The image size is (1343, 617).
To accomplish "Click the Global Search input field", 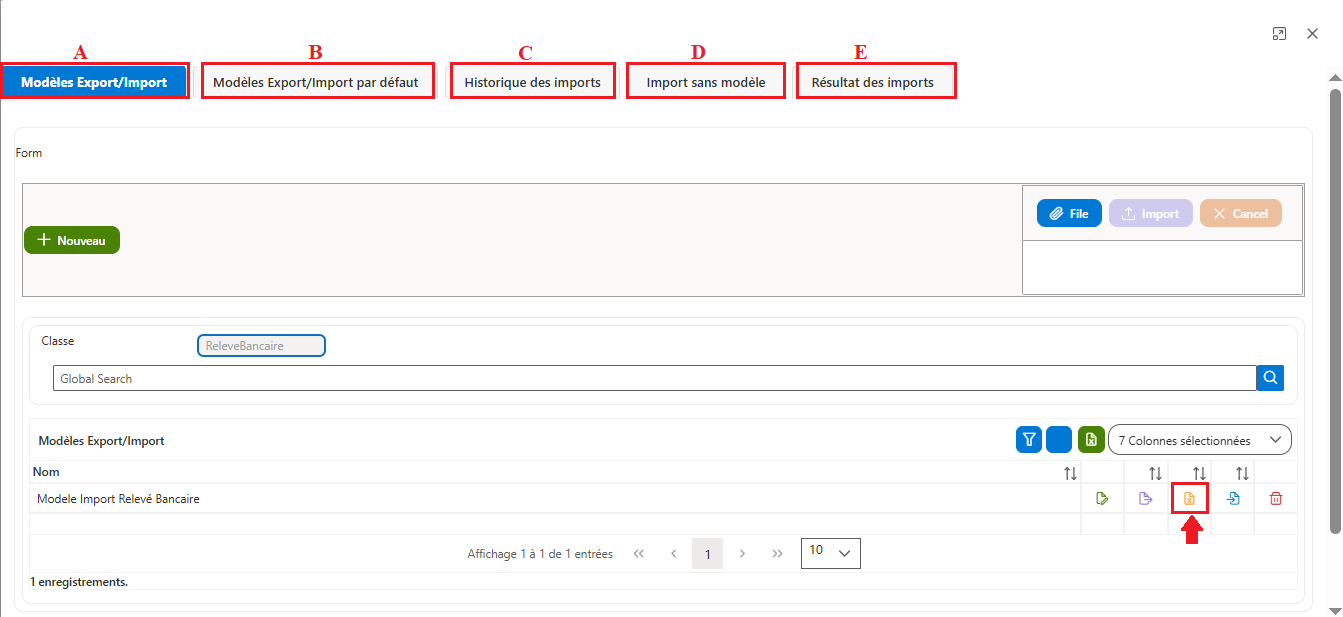I will [654, 378].
